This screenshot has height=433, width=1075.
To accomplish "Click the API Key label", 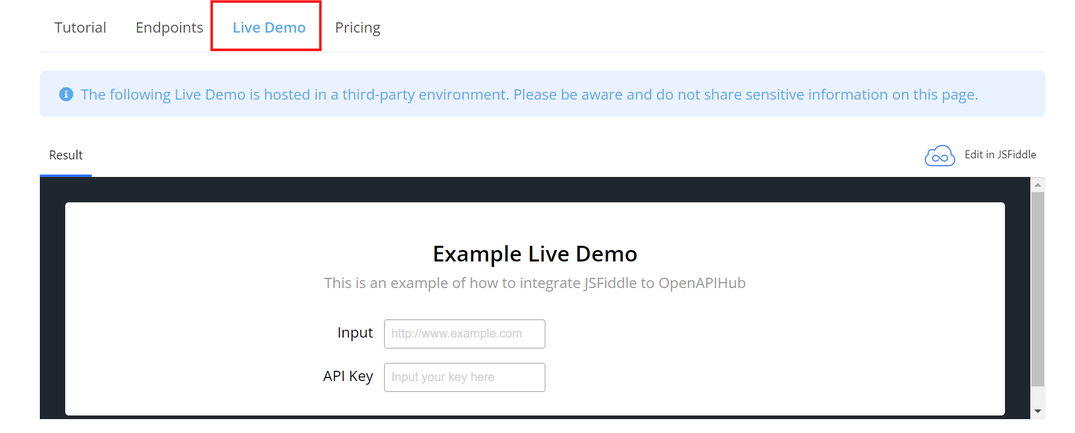I will (x=347, y=376).
